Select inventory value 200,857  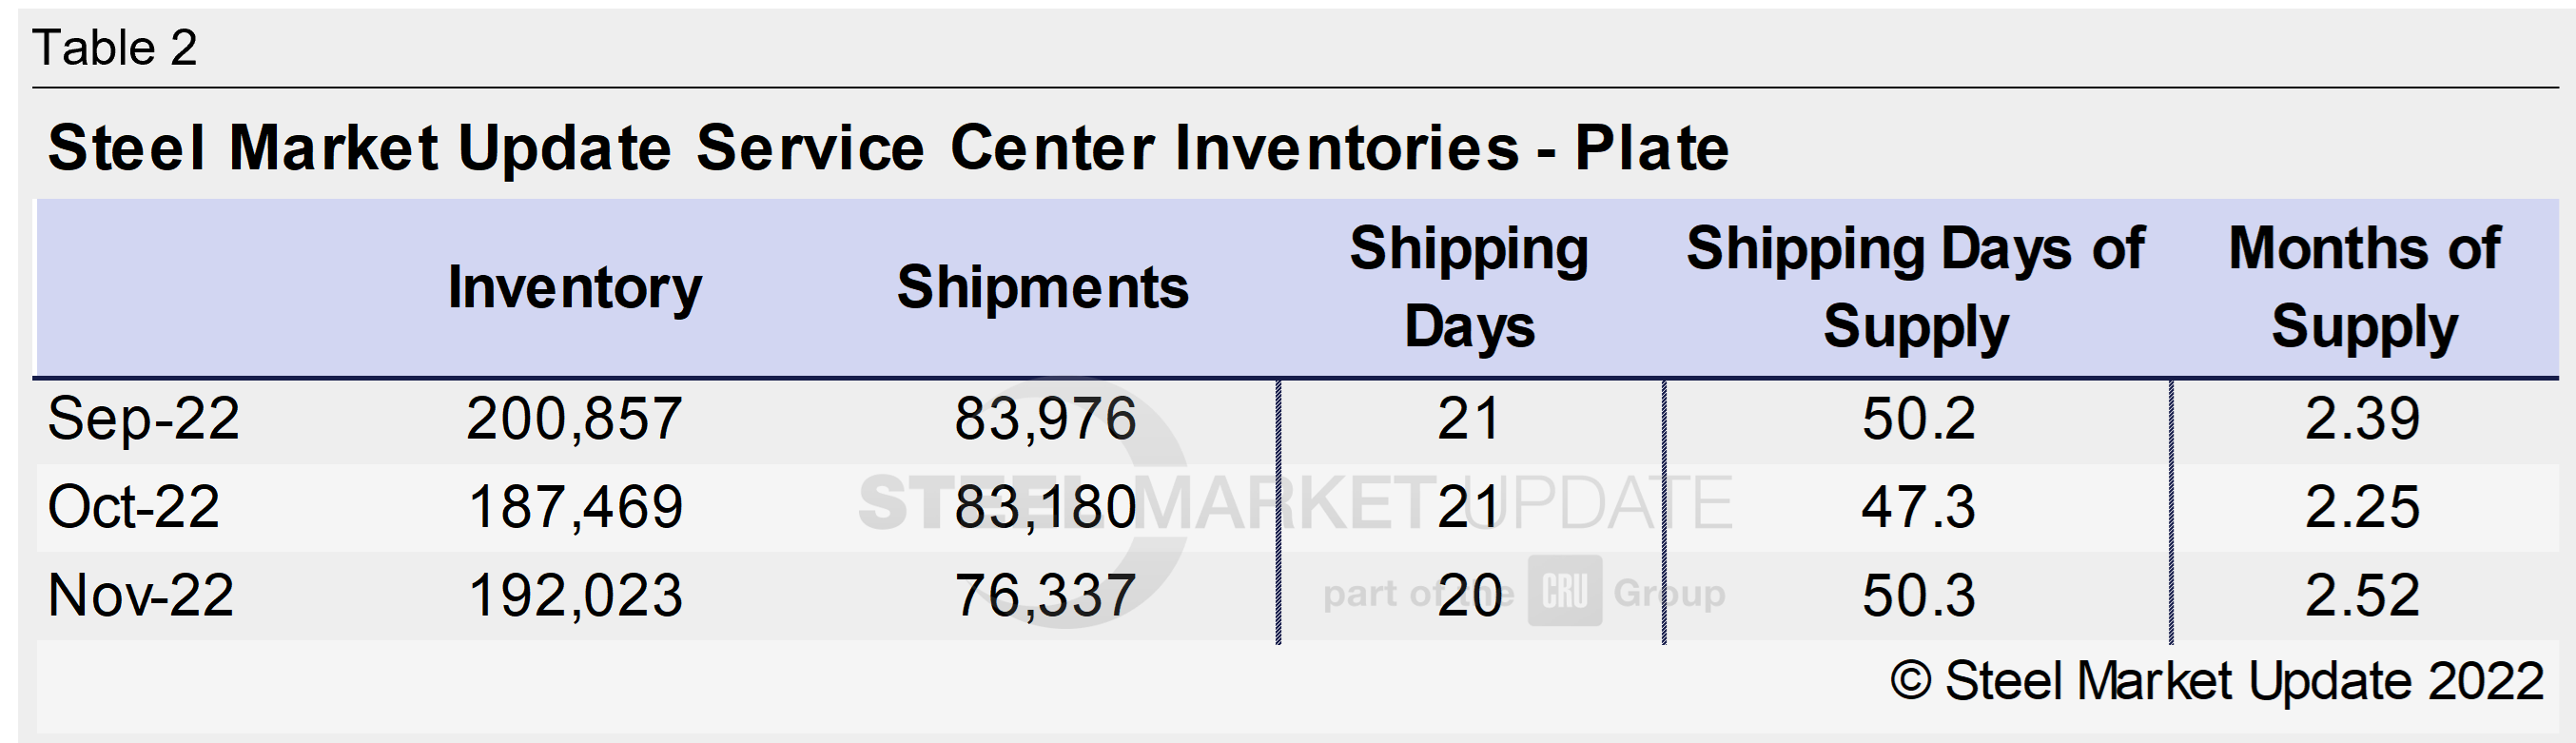(574, 418)
